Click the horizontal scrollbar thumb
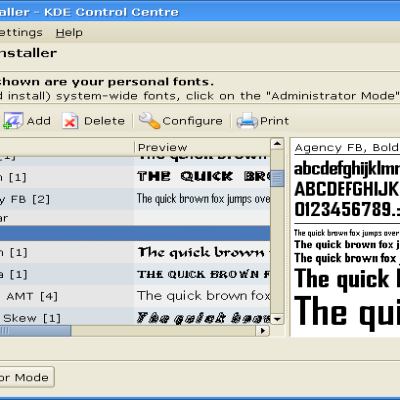Screen dimensions: 400x400 35,331
